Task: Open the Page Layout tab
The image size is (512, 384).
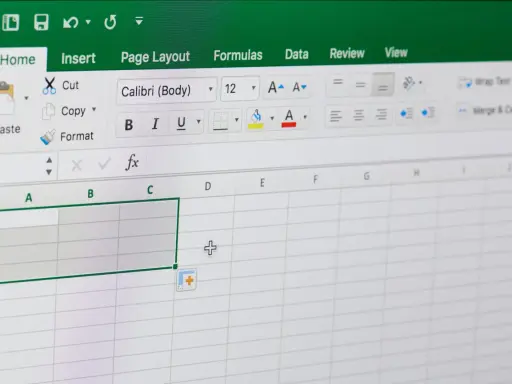Action: pos(155,57)
